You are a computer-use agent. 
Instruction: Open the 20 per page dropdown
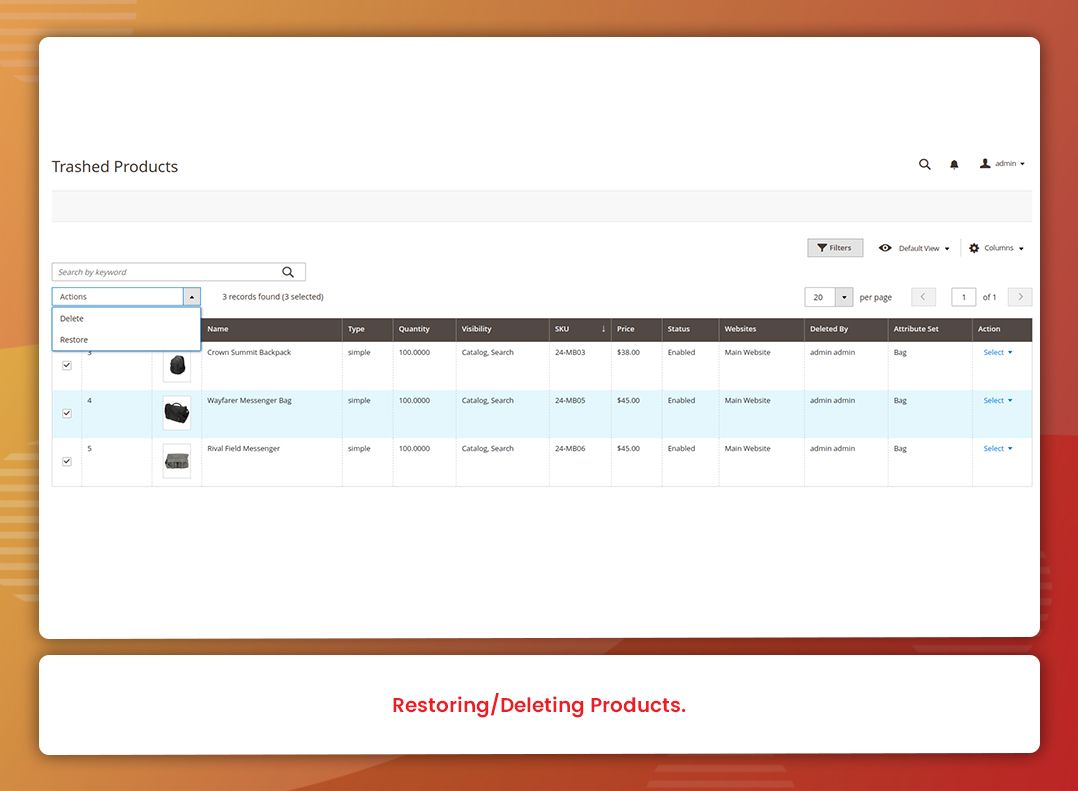841,296
